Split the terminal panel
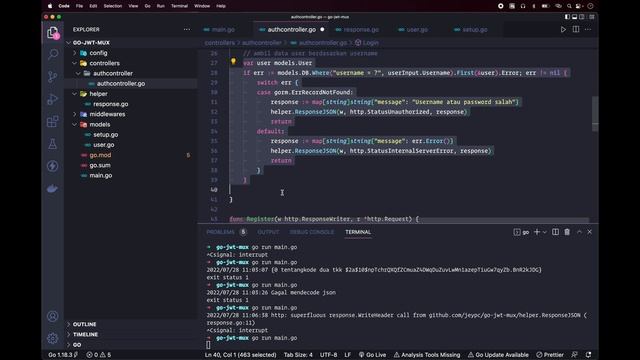The image size is (640, 360). 555,232
